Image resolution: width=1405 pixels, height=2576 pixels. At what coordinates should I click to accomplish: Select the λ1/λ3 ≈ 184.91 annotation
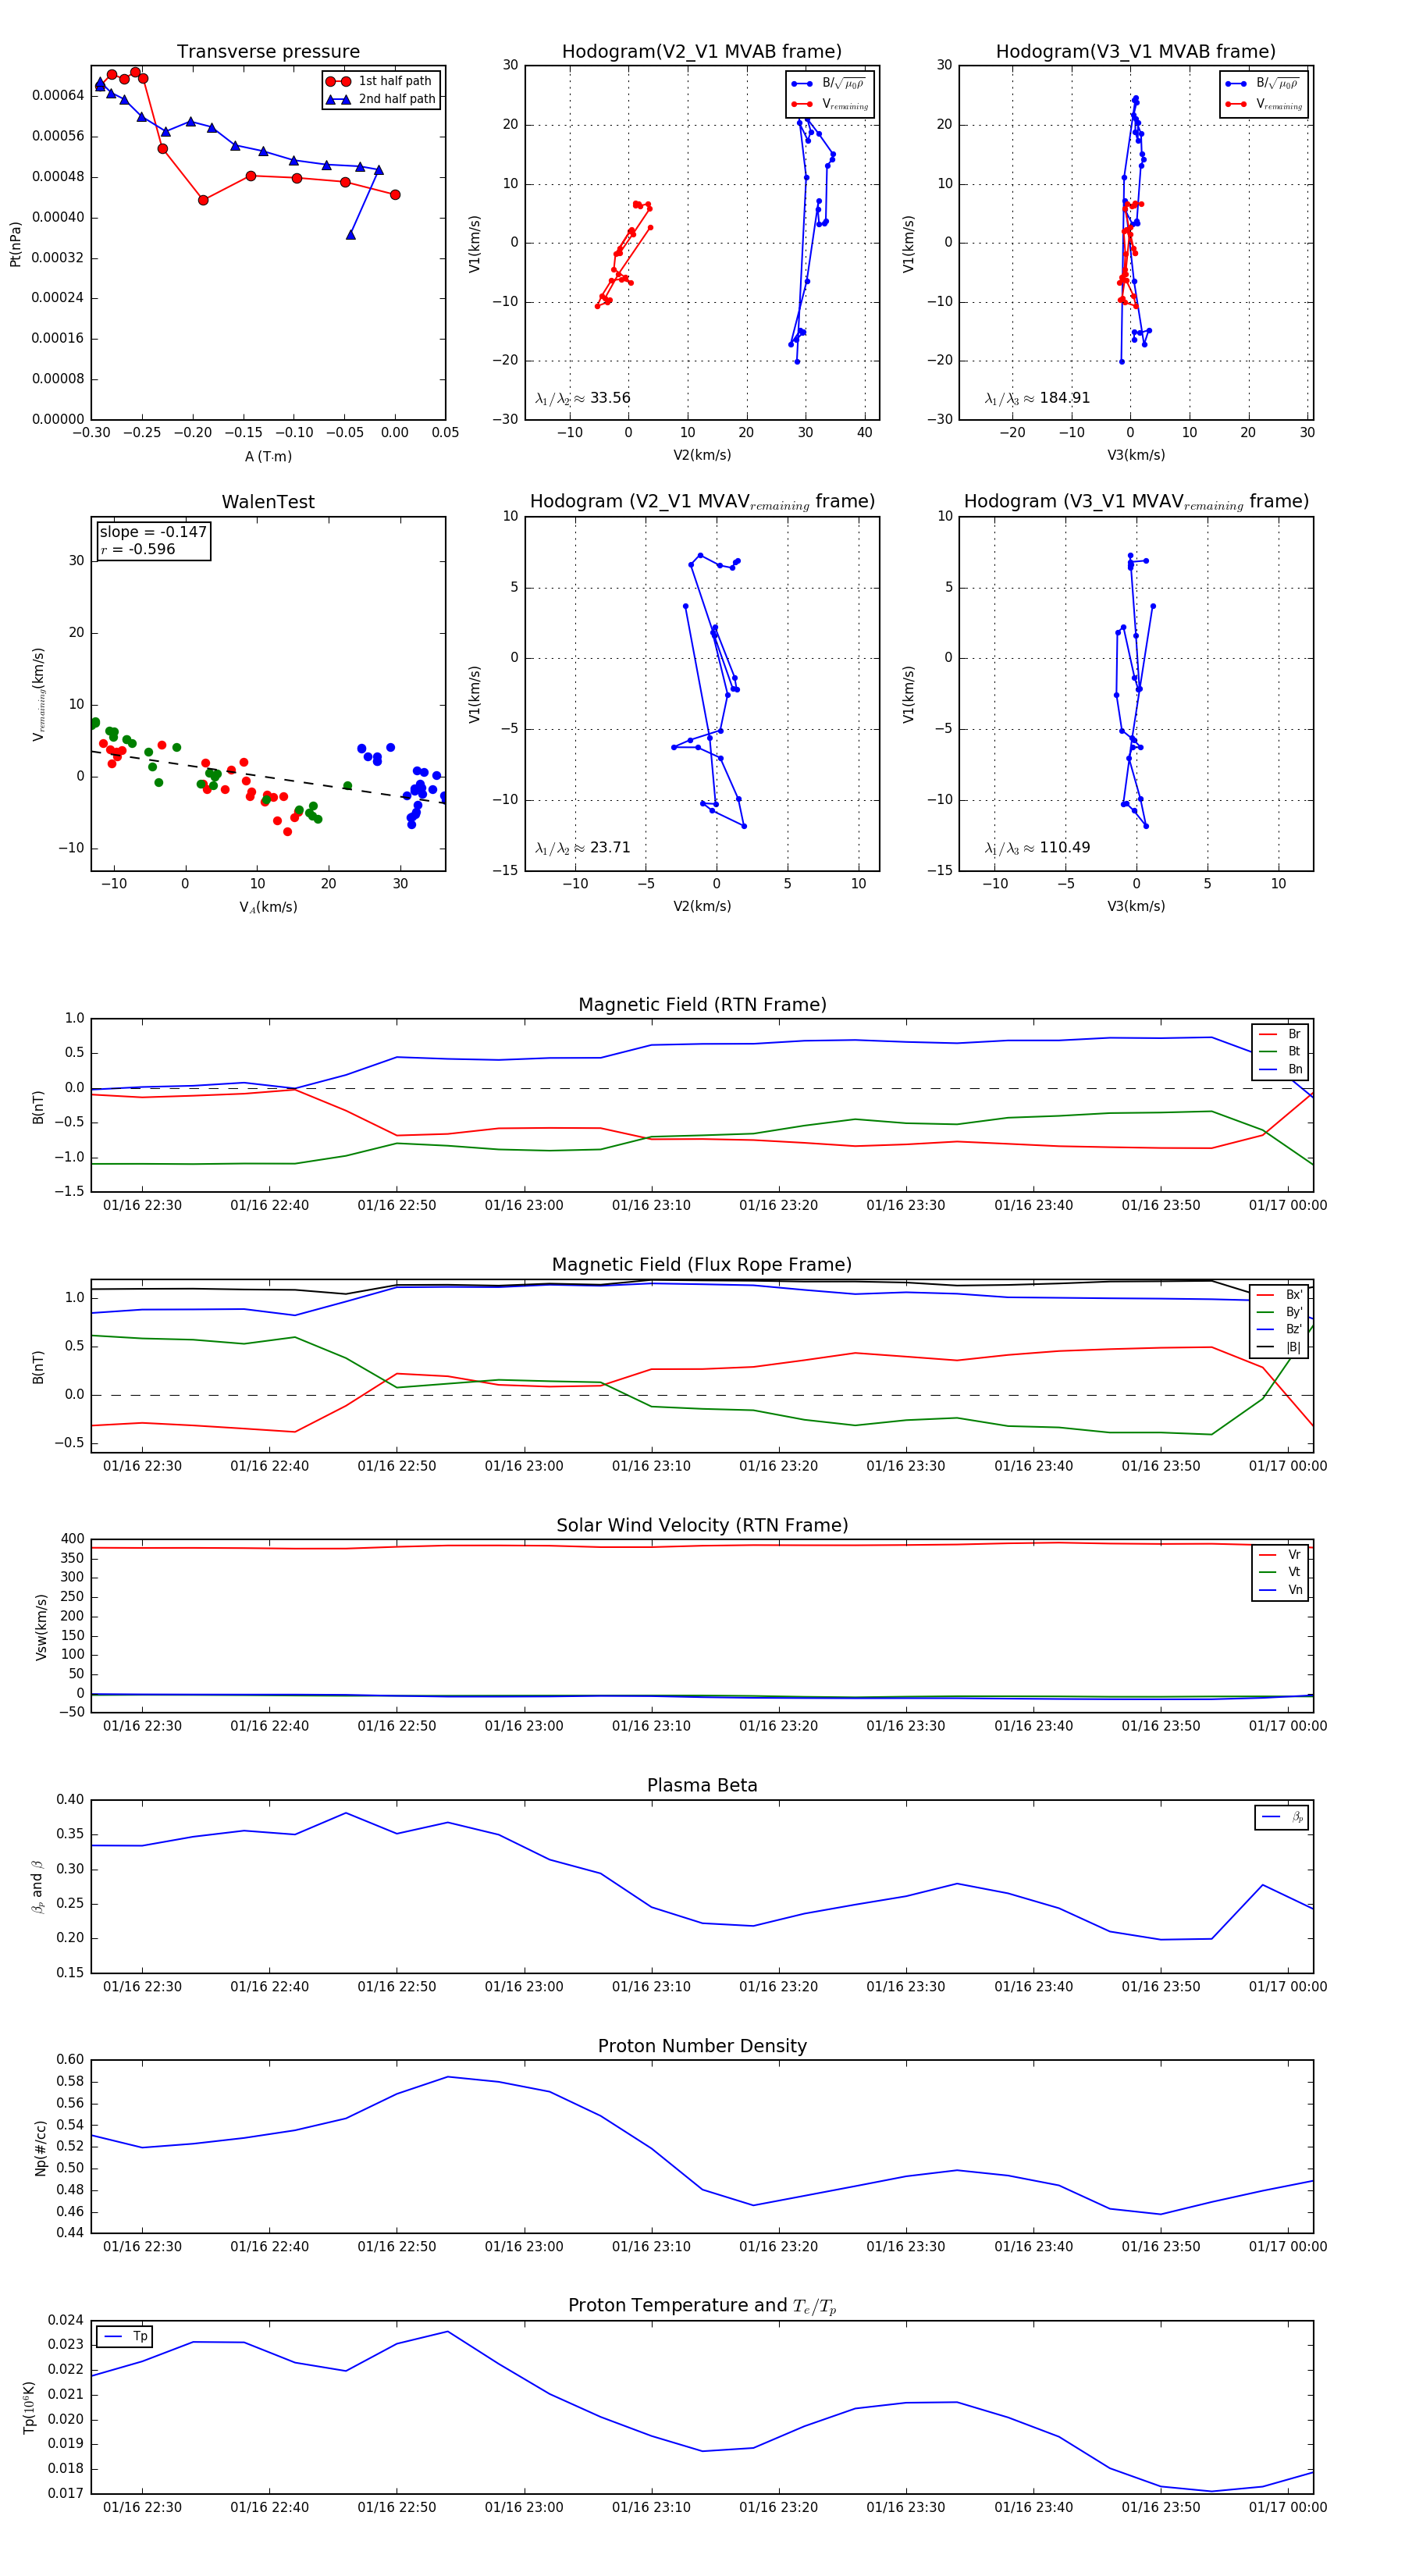(x=1037, y=398)
